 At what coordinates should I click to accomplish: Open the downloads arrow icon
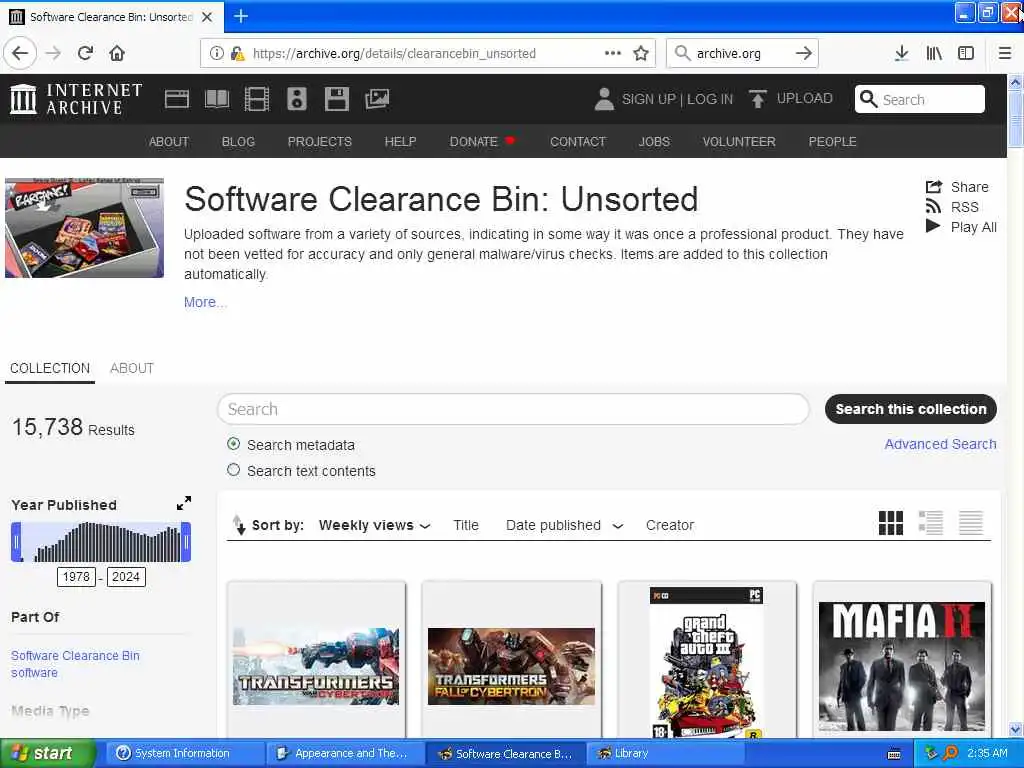(x=901, y=53)
